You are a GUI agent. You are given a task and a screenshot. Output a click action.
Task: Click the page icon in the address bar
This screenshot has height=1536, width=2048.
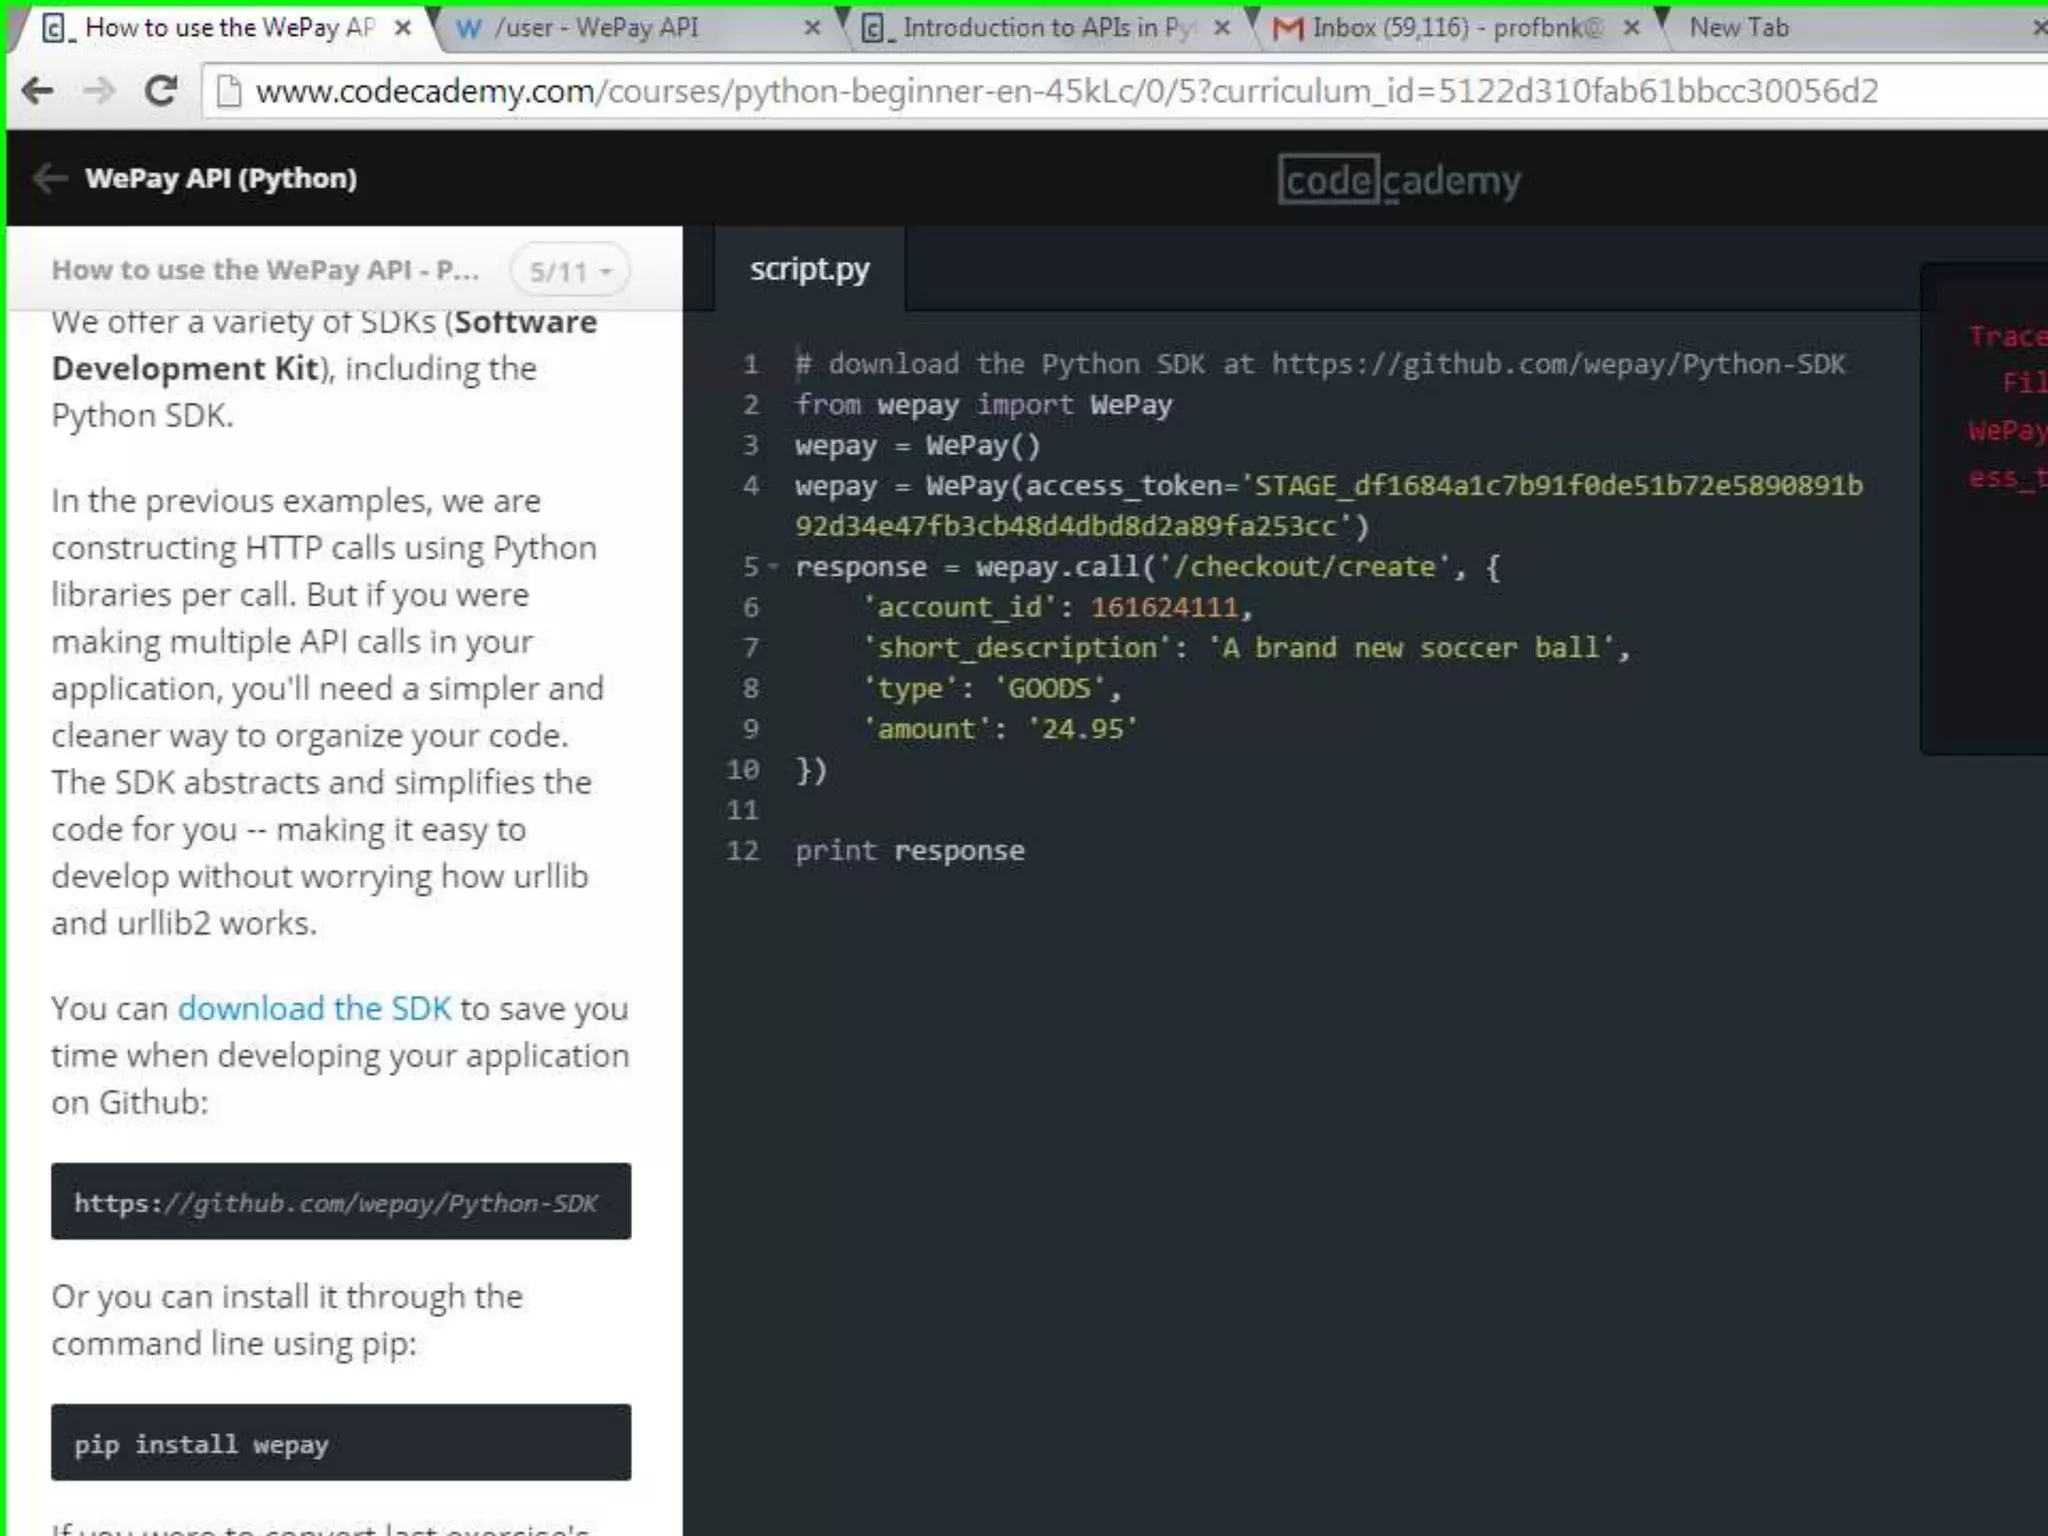tap(229, 91)
